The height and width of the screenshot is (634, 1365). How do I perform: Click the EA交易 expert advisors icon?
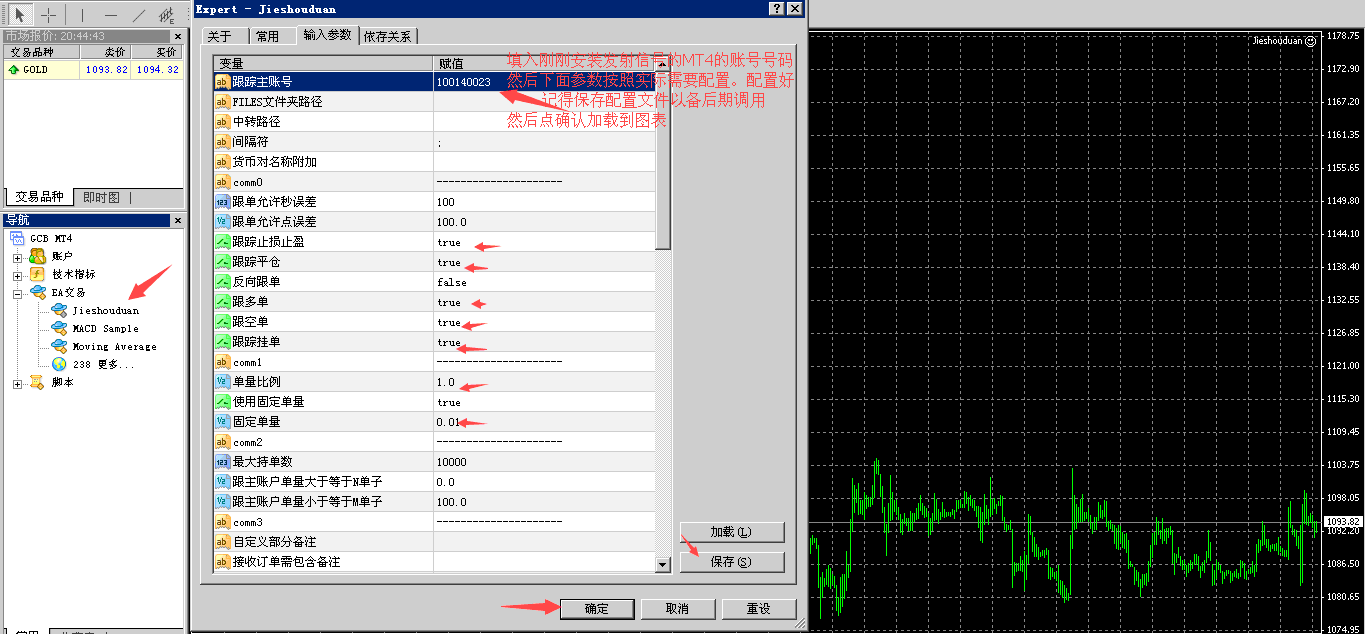coord(37,292)
